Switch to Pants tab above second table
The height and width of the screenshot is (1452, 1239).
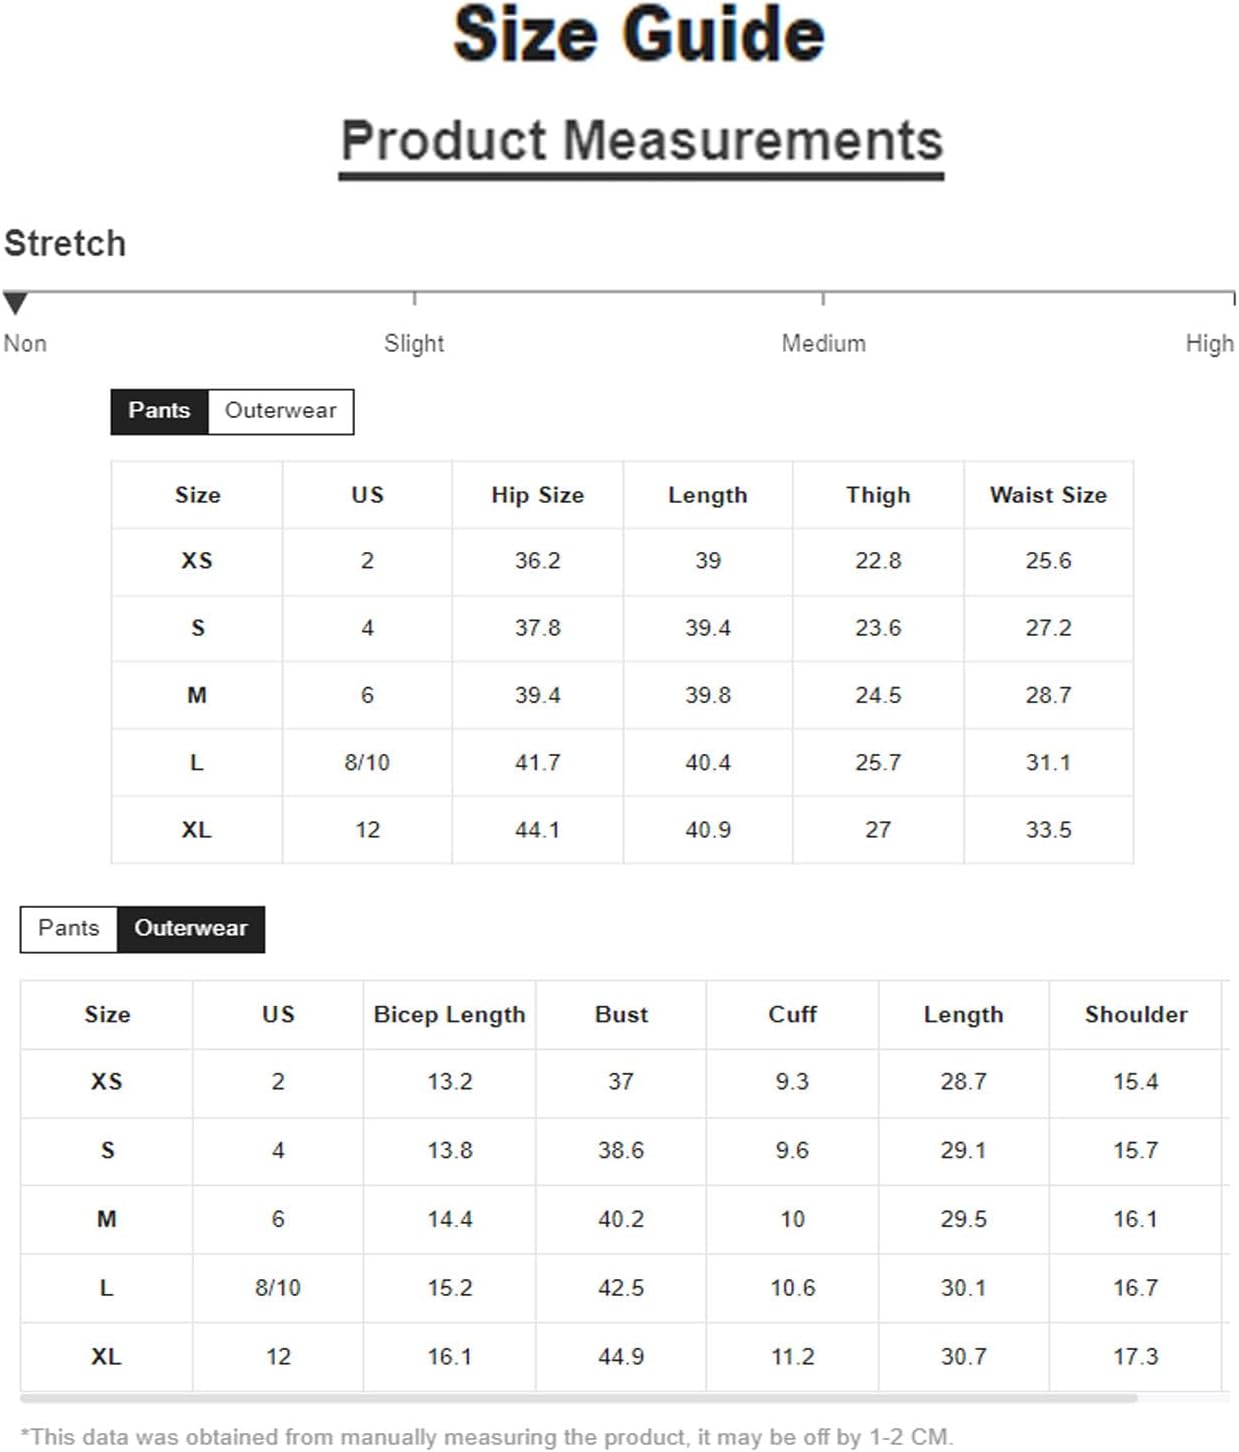tap(69, 929)
